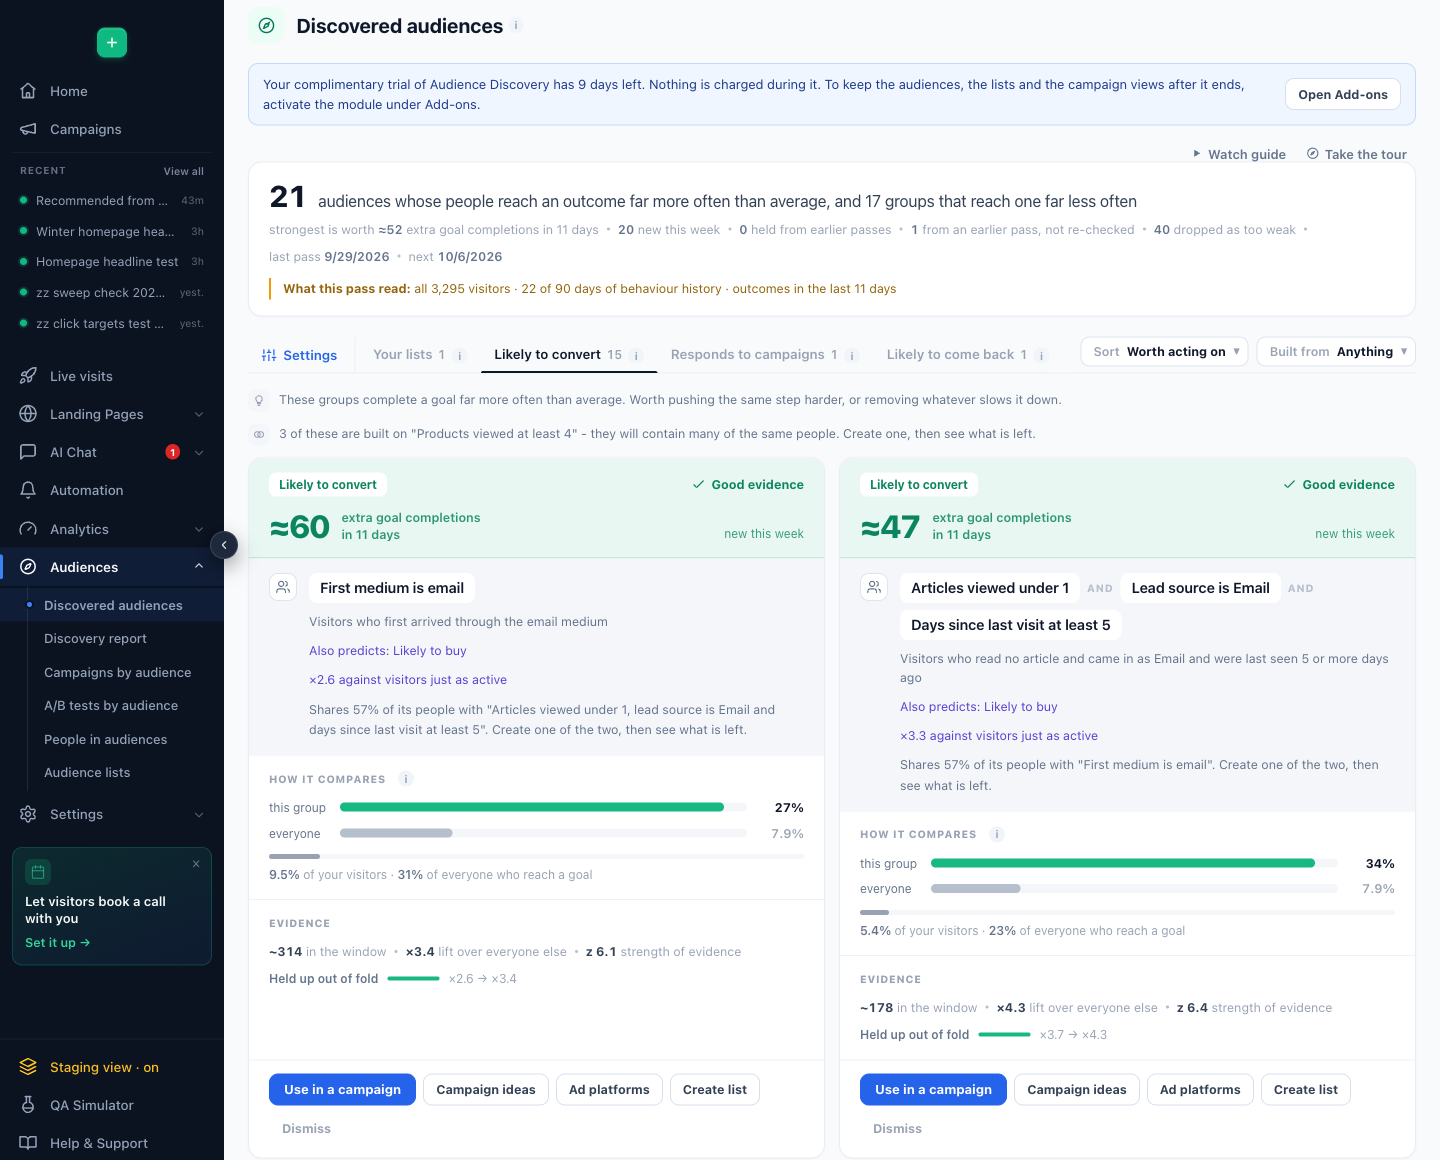Switch to Your lists tab
This screenshot has width=1440, height=1160.
tap(409, 355)
